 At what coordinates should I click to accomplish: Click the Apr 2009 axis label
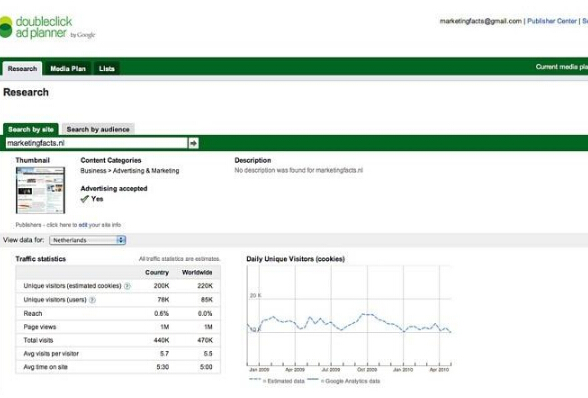295,370
